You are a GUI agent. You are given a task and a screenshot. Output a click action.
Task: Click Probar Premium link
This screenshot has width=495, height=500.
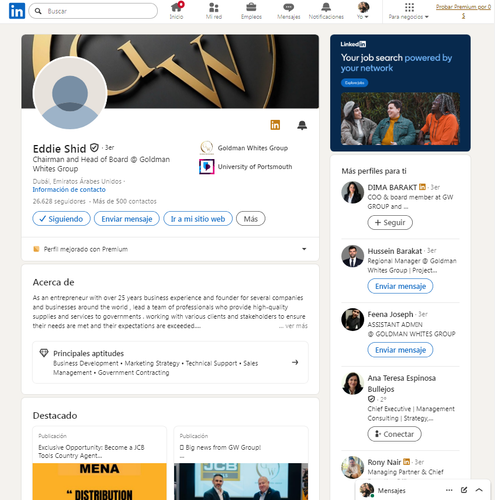[463, 11]
